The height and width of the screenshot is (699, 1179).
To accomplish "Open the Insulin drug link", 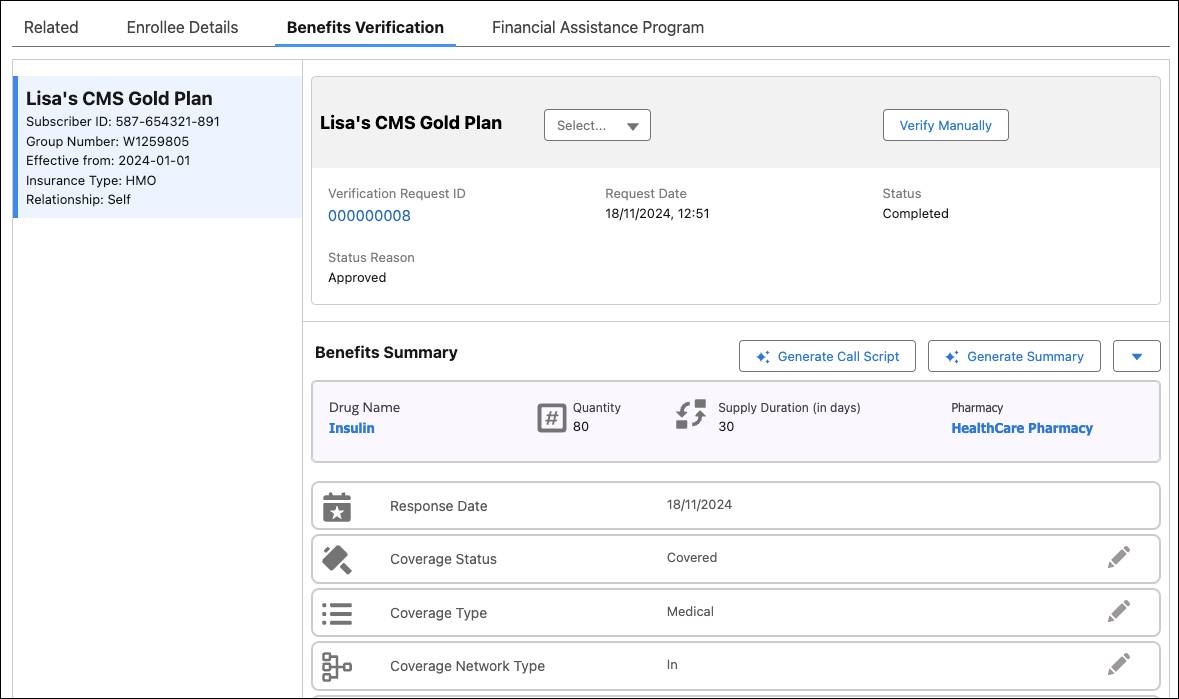I will click(x=352, y=428).
